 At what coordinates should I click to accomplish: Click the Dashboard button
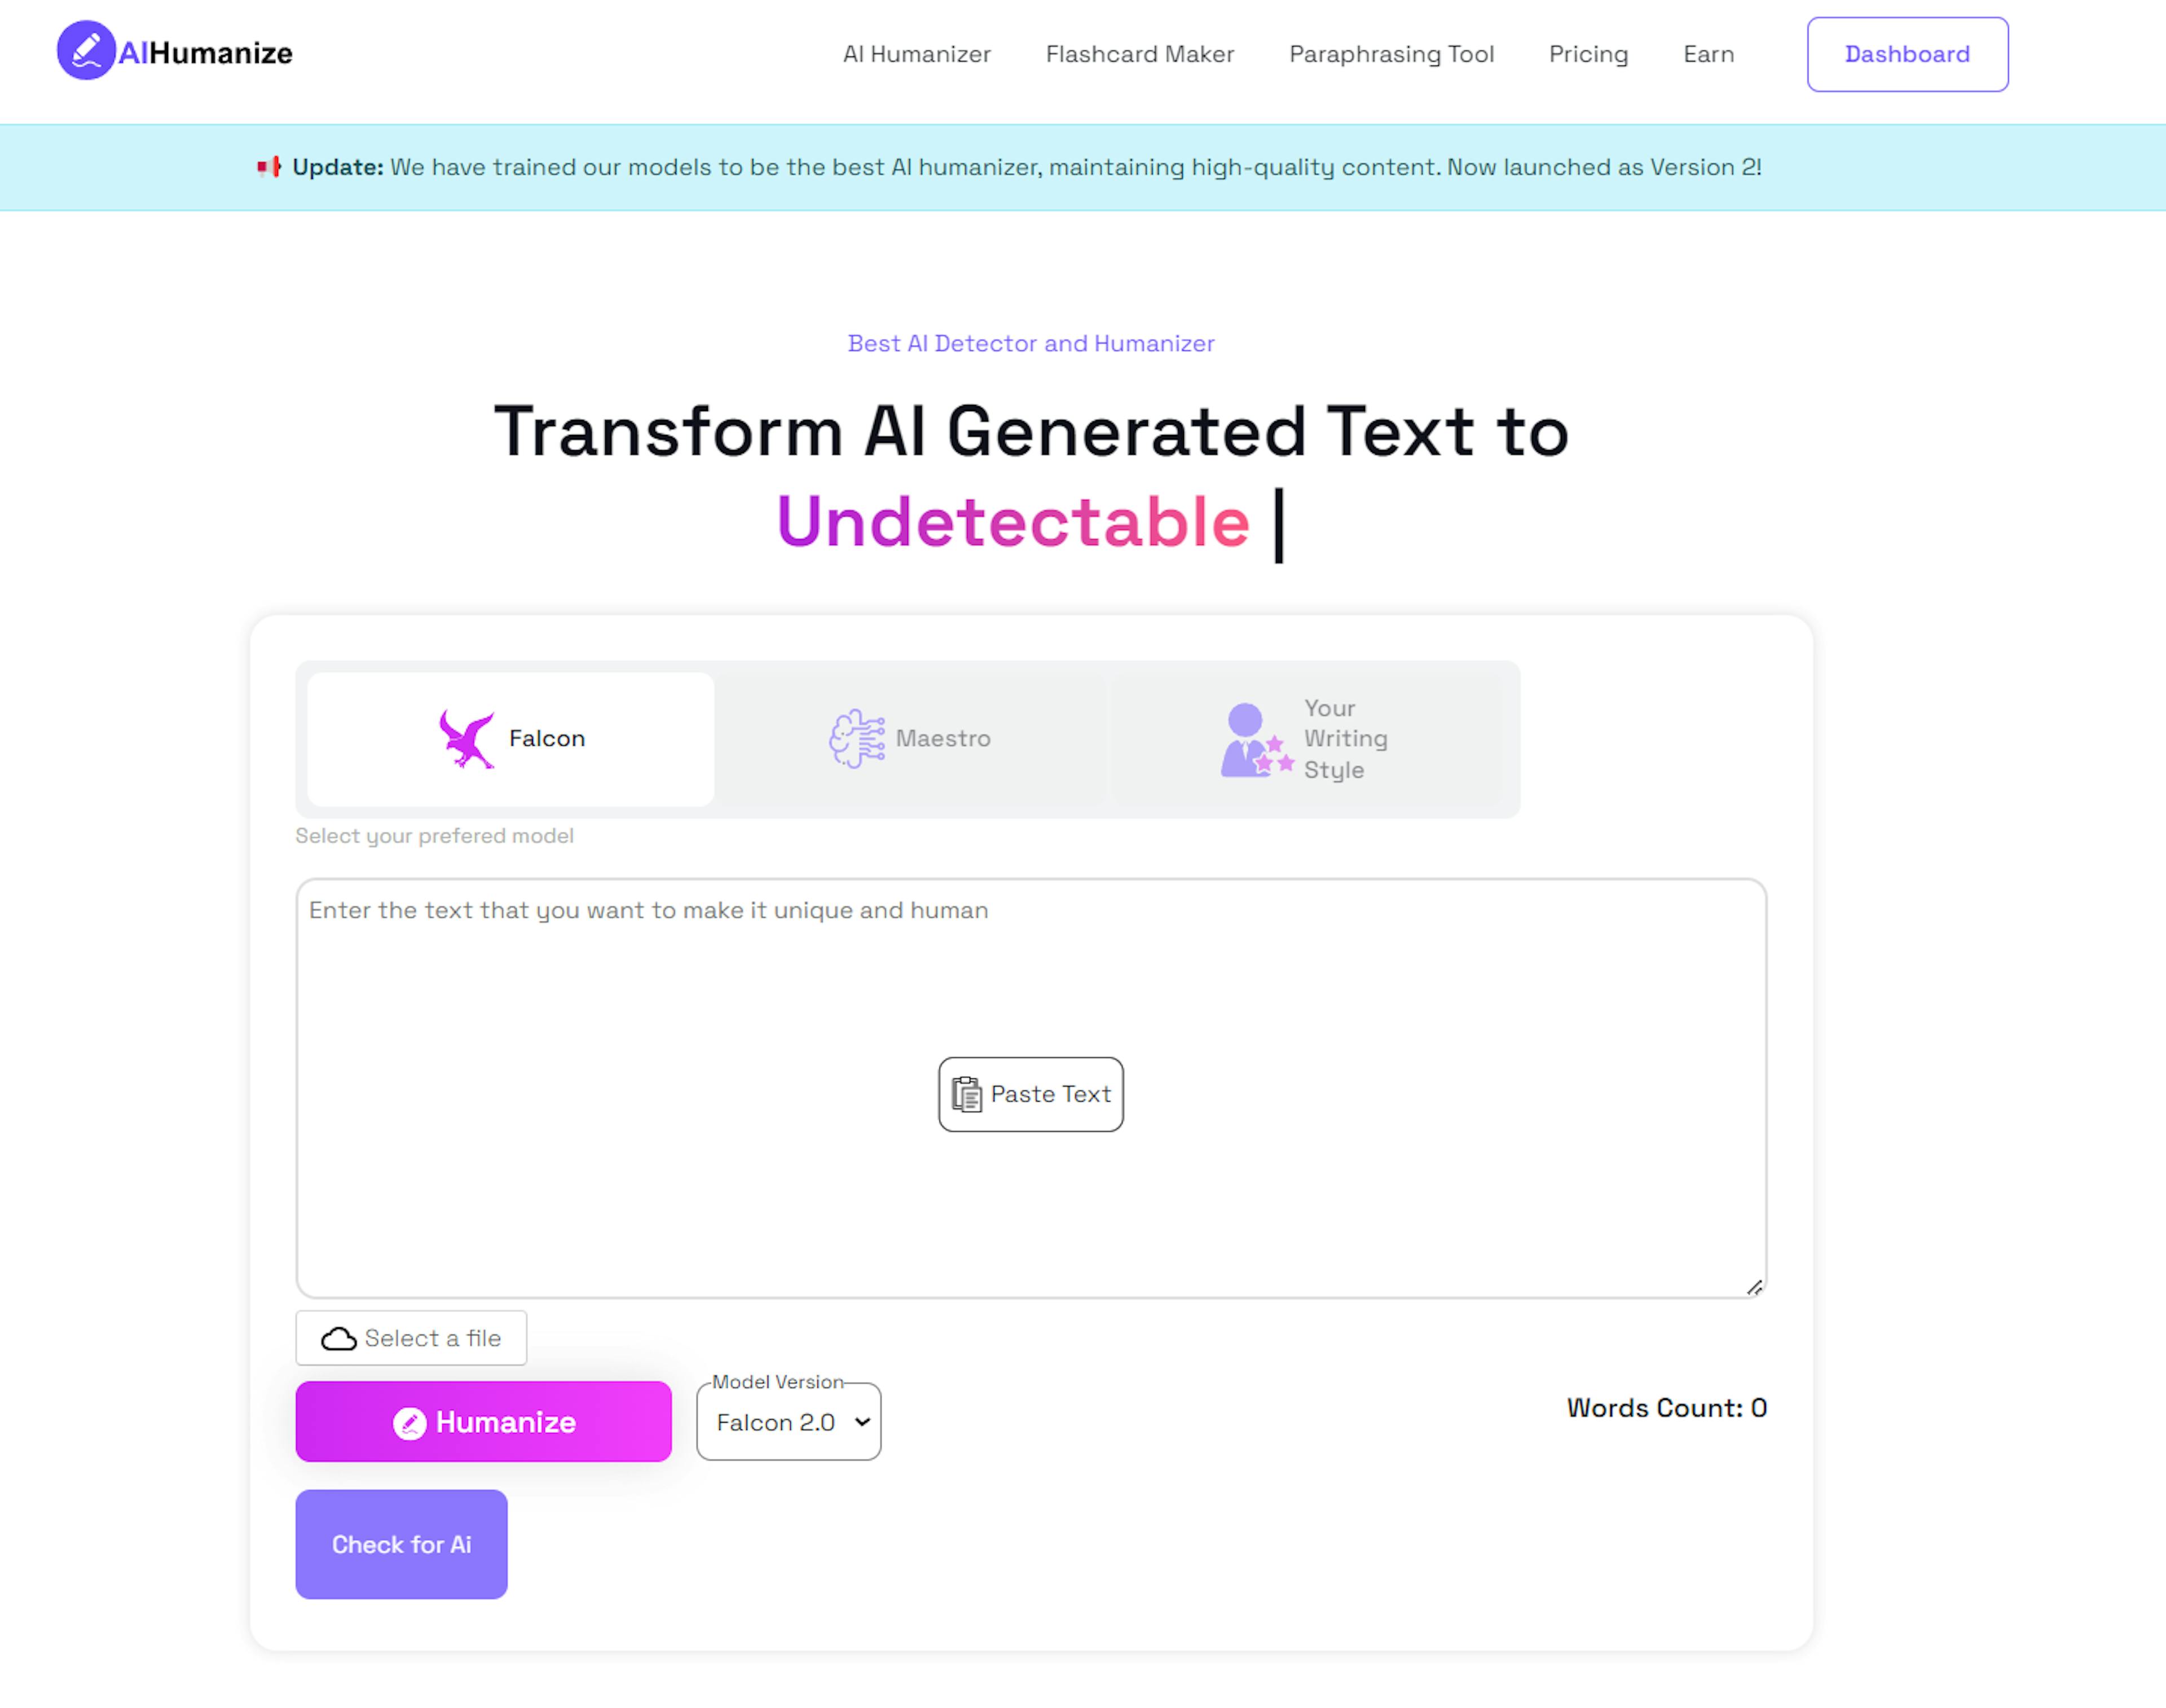[x=1907, y=54]
